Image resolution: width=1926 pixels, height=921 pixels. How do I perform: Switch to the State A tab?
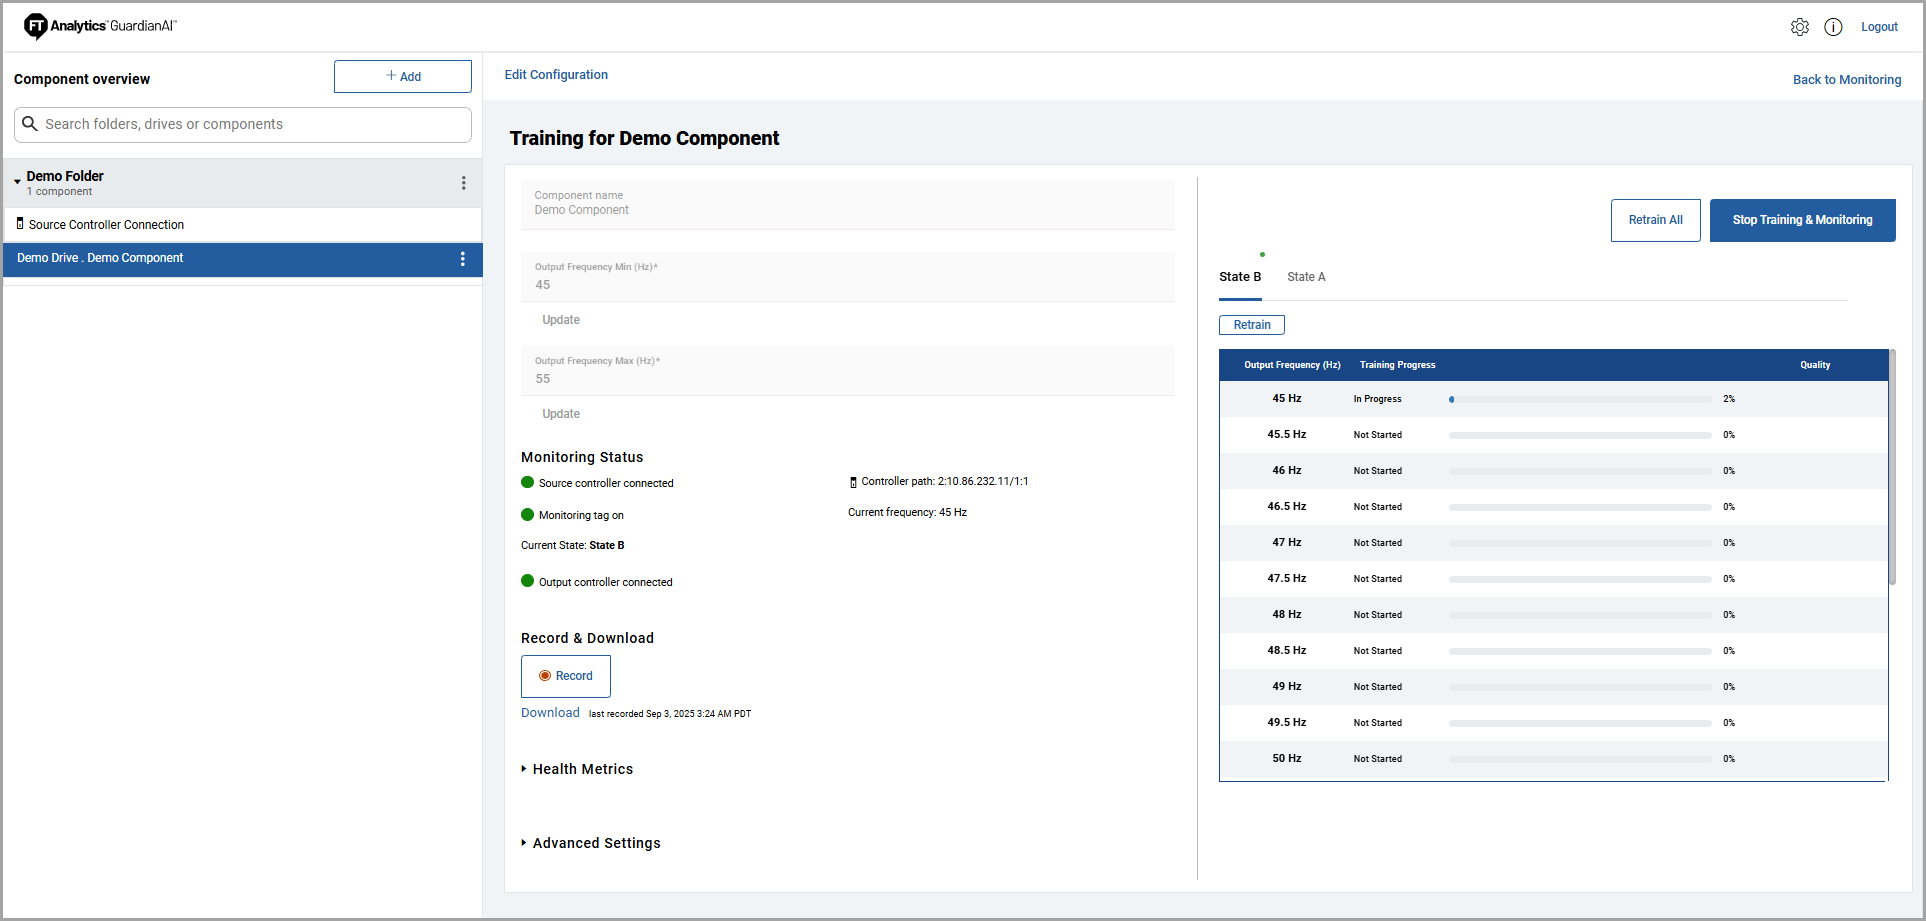(1306, 277)
